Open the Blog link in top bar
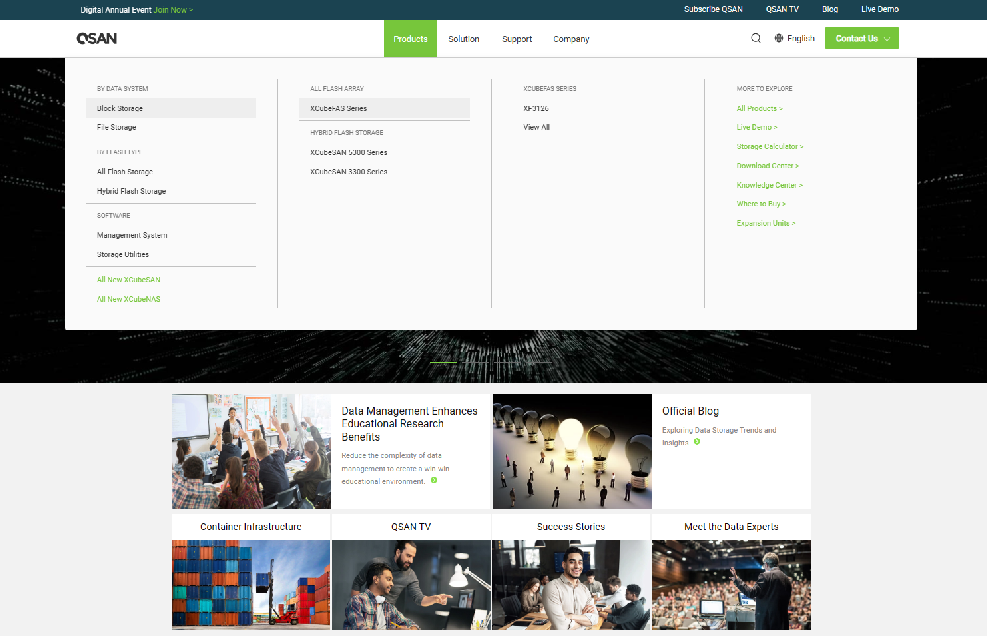 click(830, 9)
